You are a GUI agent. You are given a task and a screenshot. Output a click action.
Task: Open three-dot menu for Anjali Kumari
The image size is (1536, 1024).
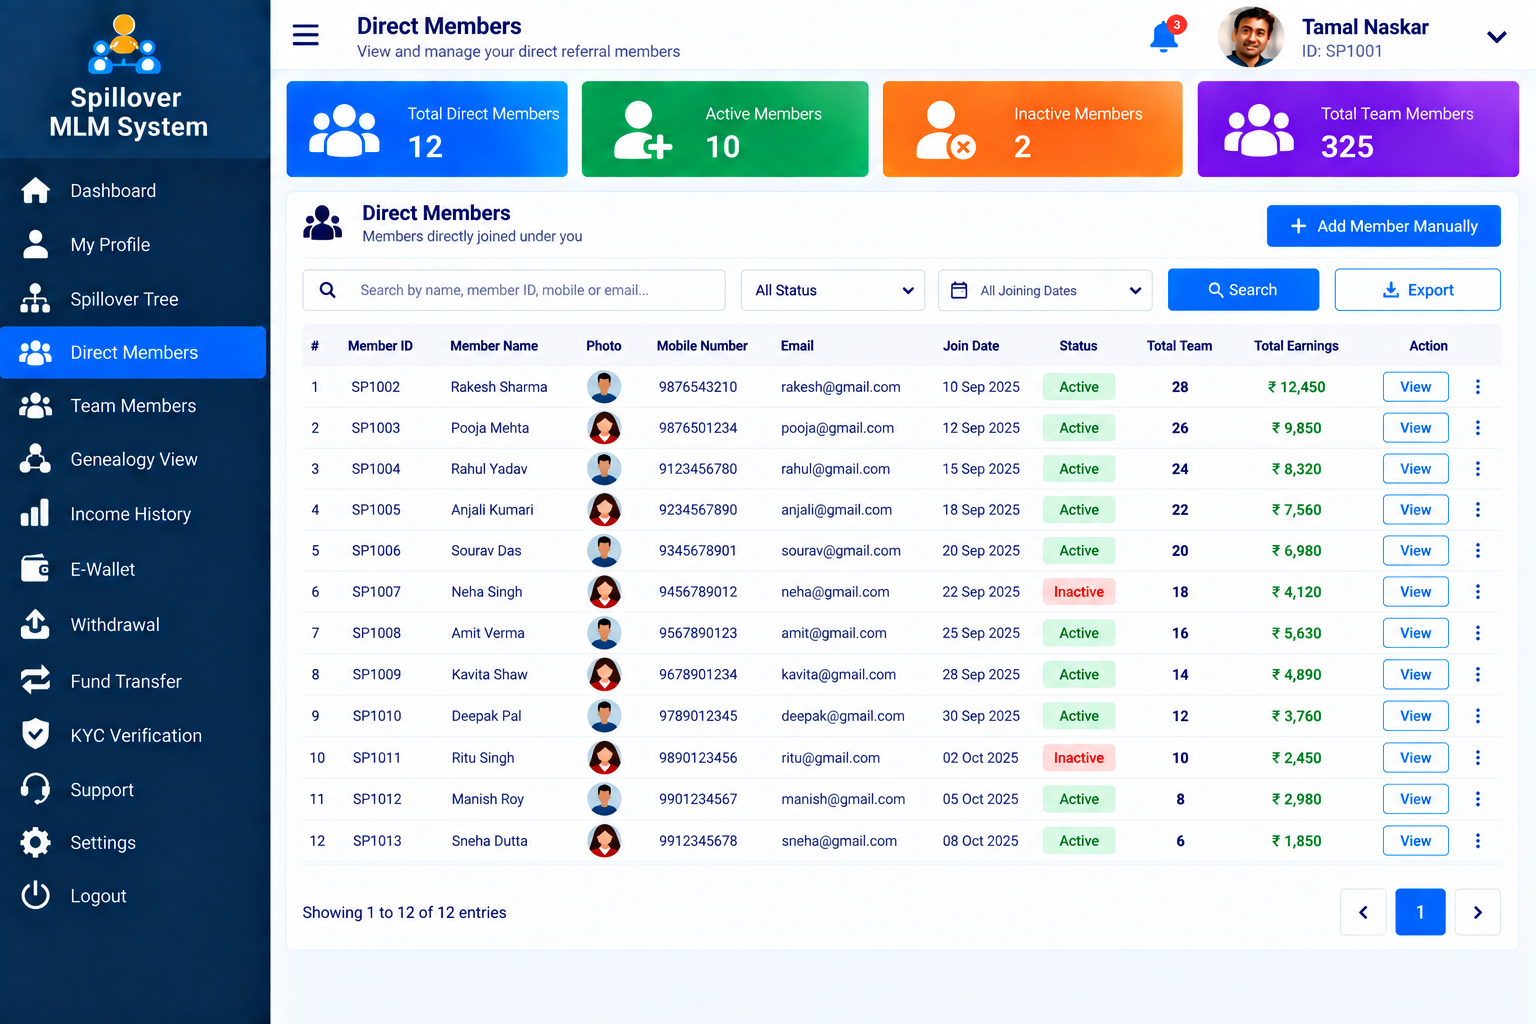click(1477, 510)
